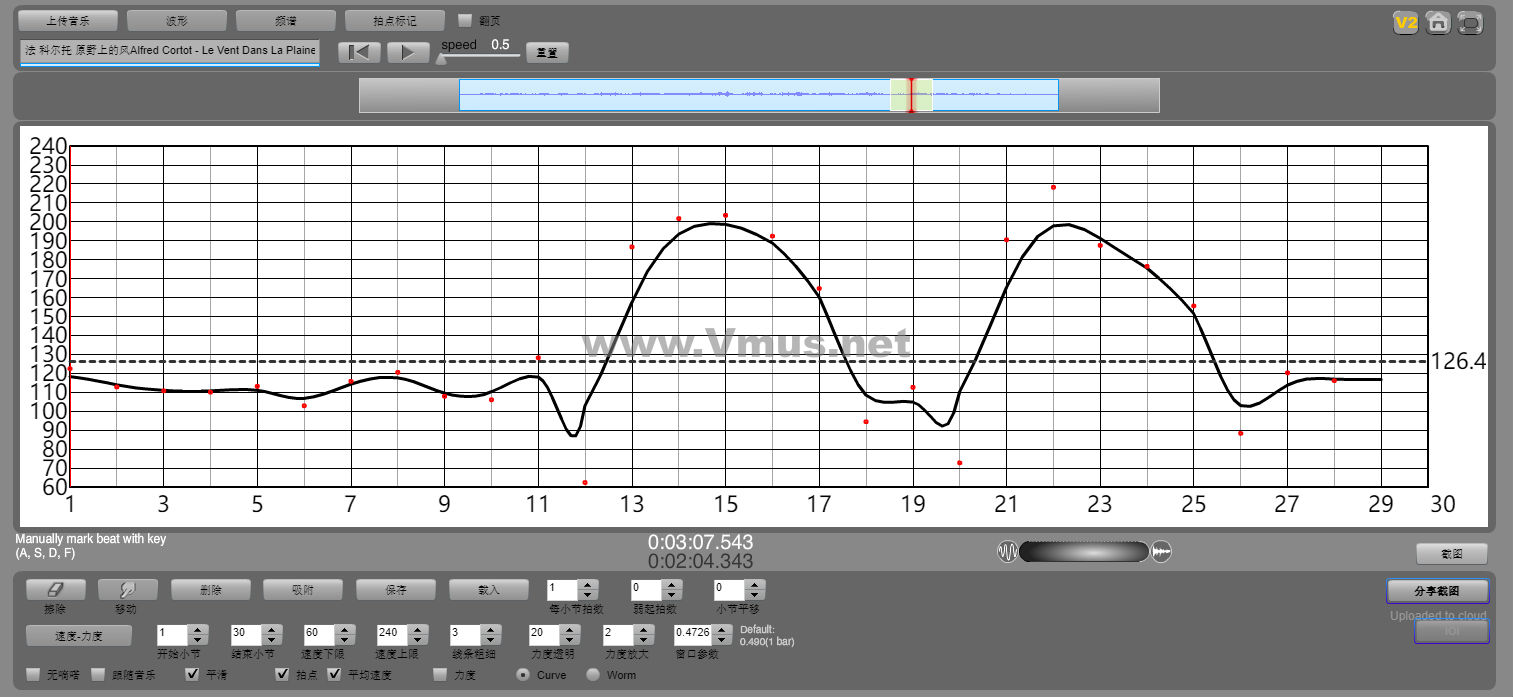
Task: Select the eraser (擦除) tool
Action: pyautogui.click(x=55, y=590)
